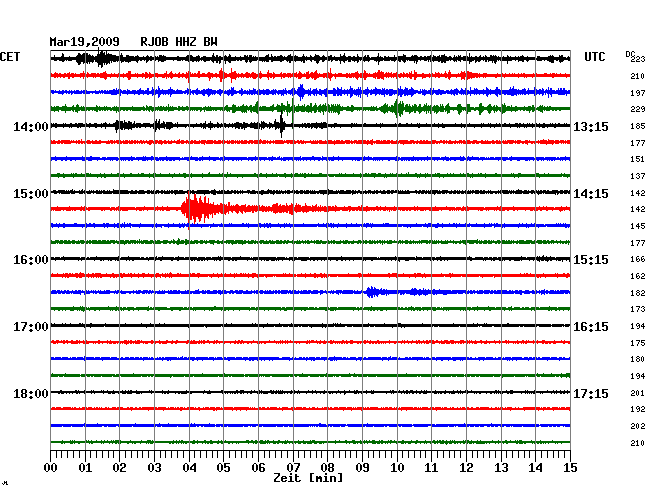This screenshot has height=494, width=650.
Task: Select DC value 180
Action: point(638,359)
